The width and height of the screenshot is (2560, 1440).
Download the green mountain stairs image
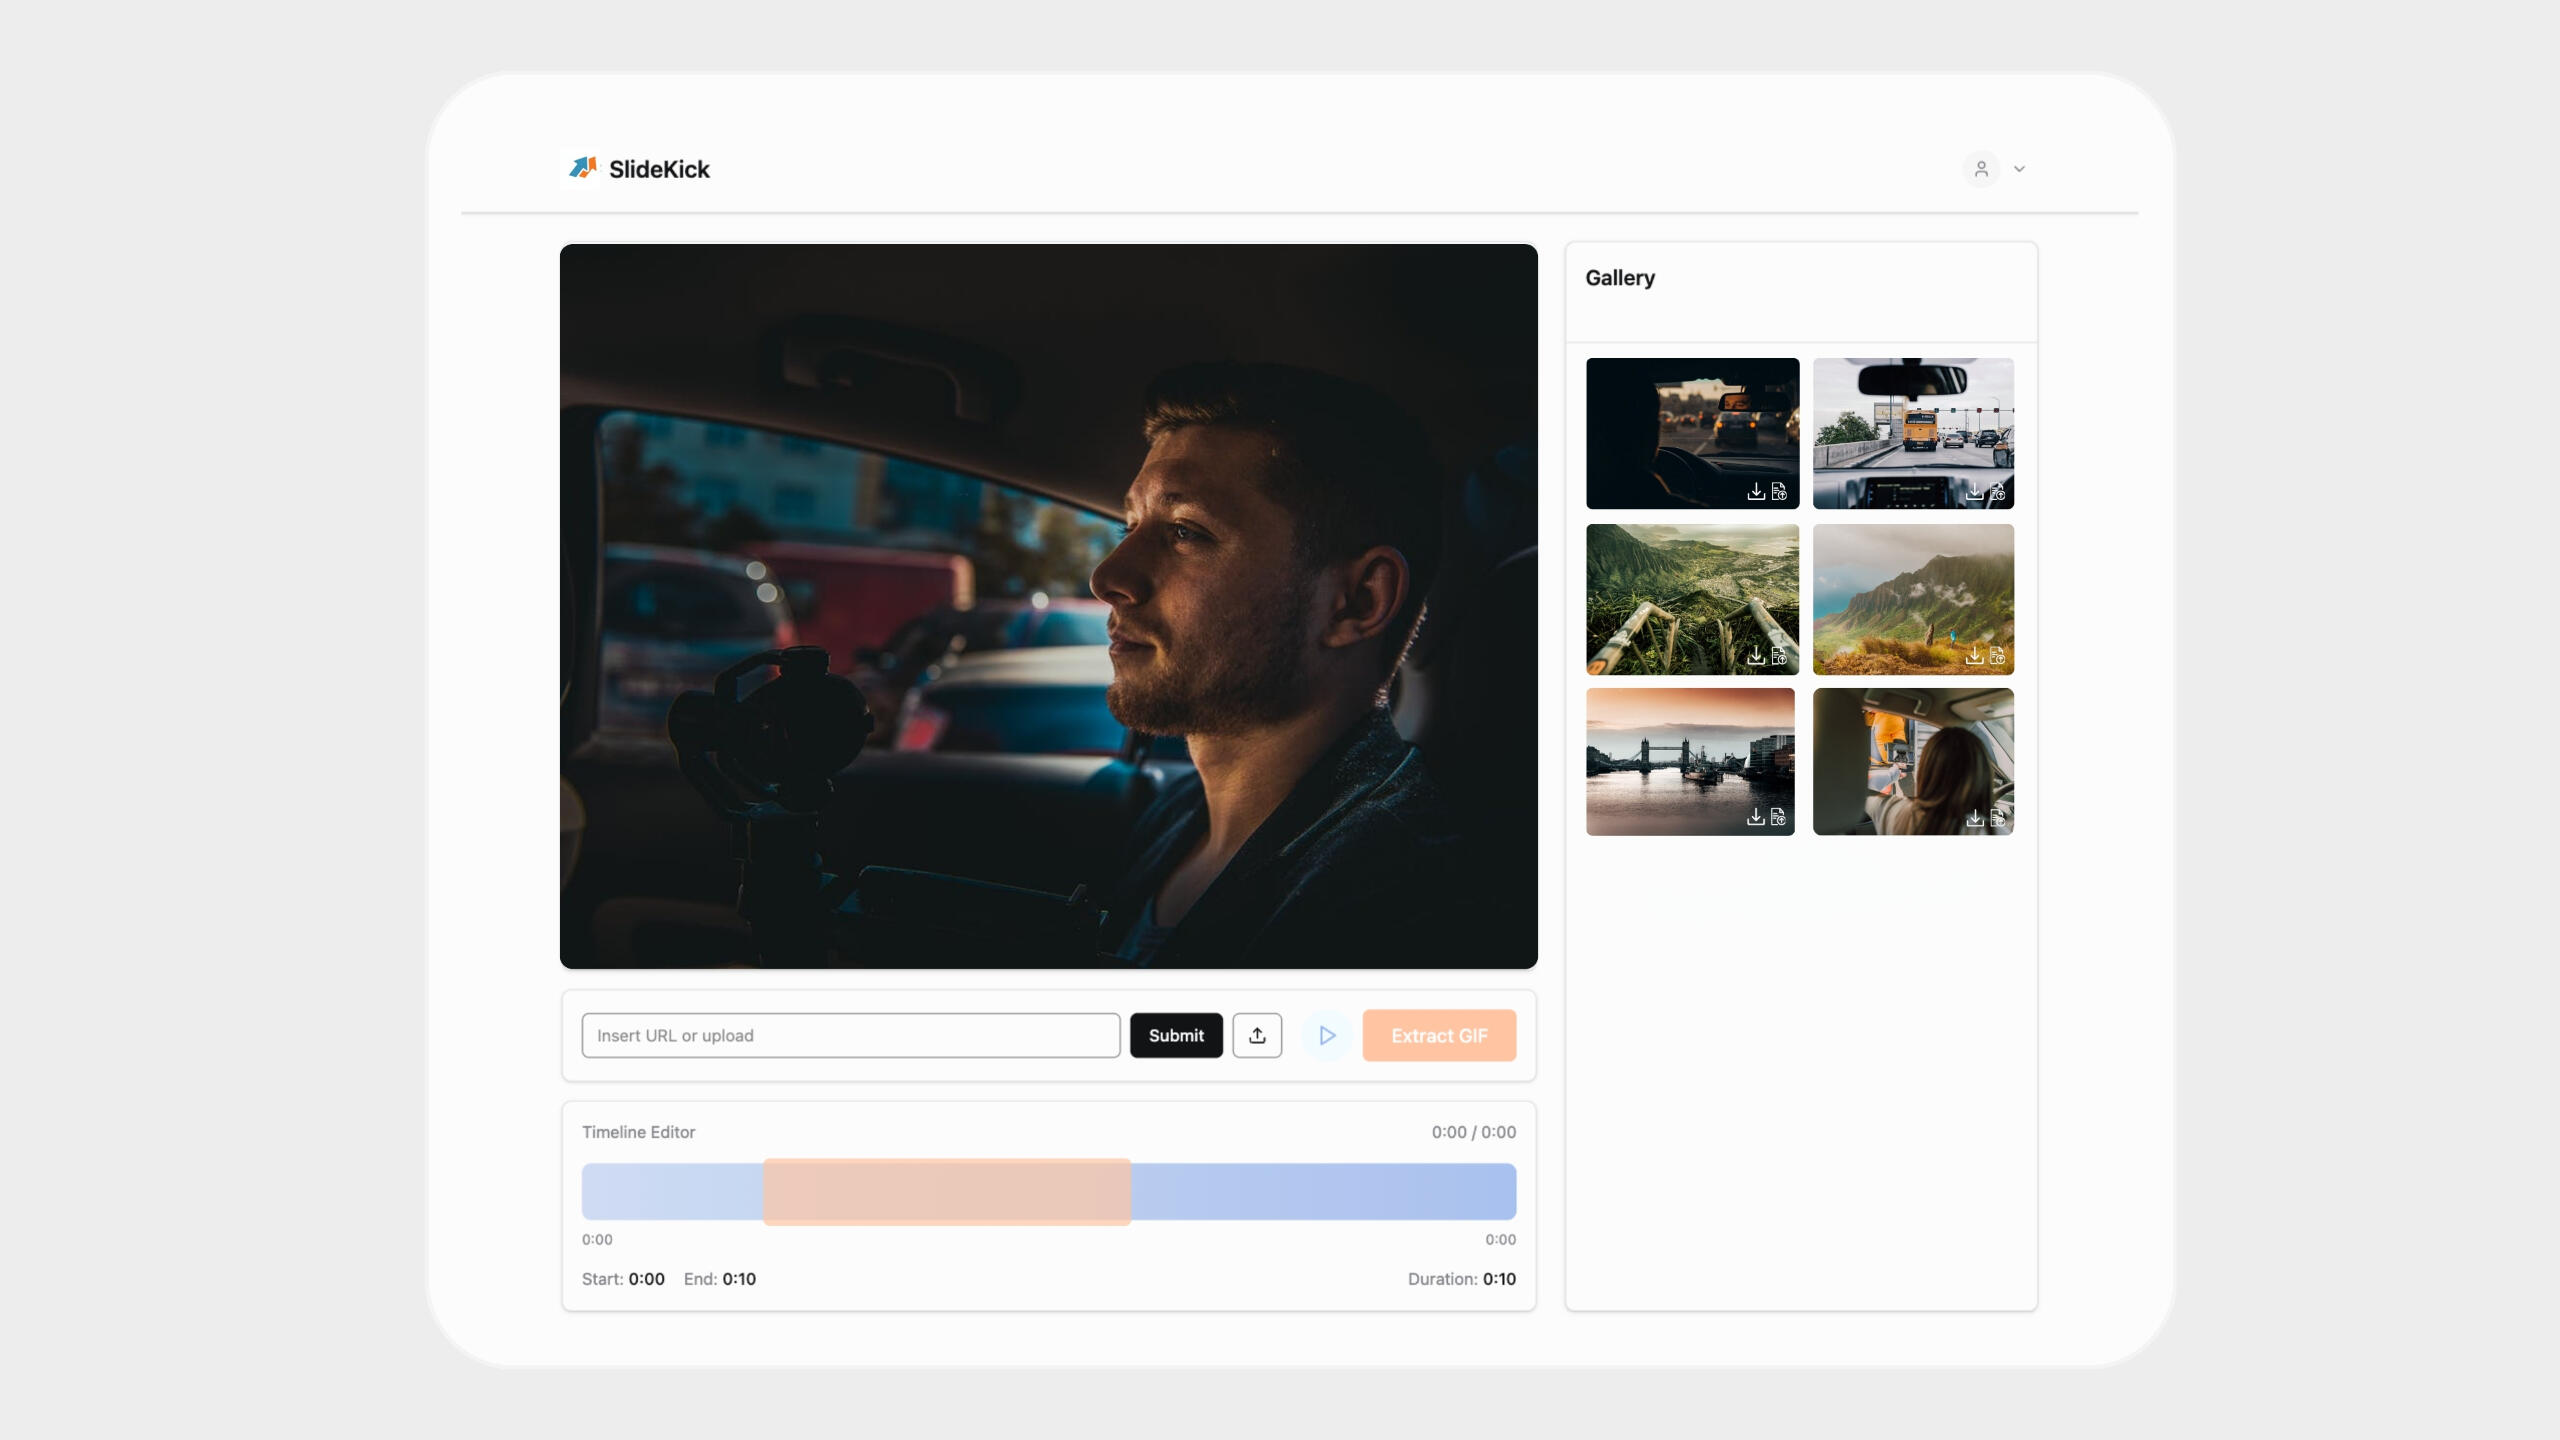pyautogui.click(x=1755, y=656)
